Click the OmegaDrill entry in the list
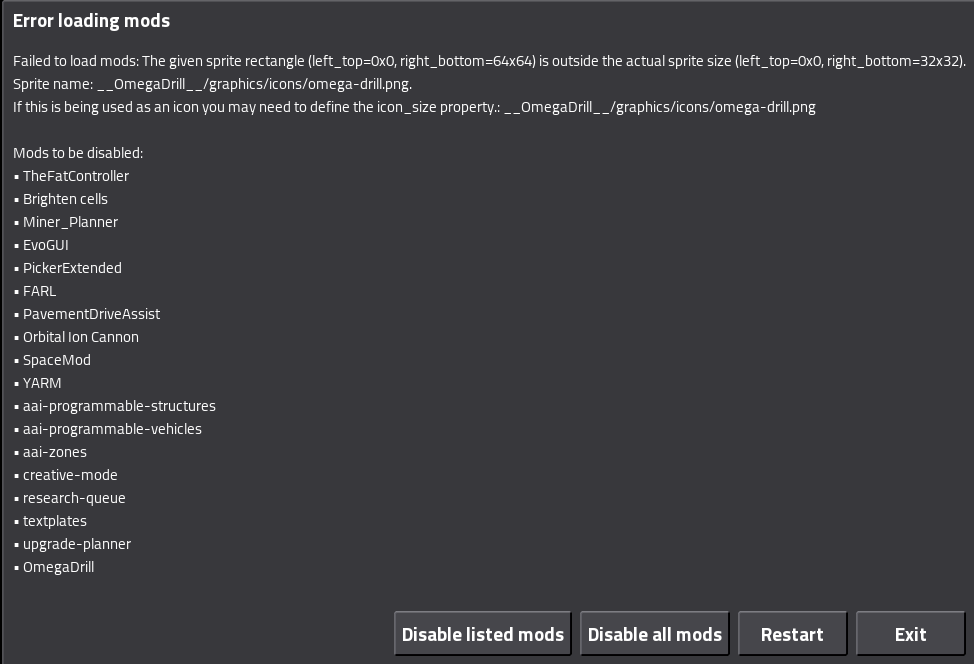974x664 pixels. pyautogui.click(x=58, y=566)
